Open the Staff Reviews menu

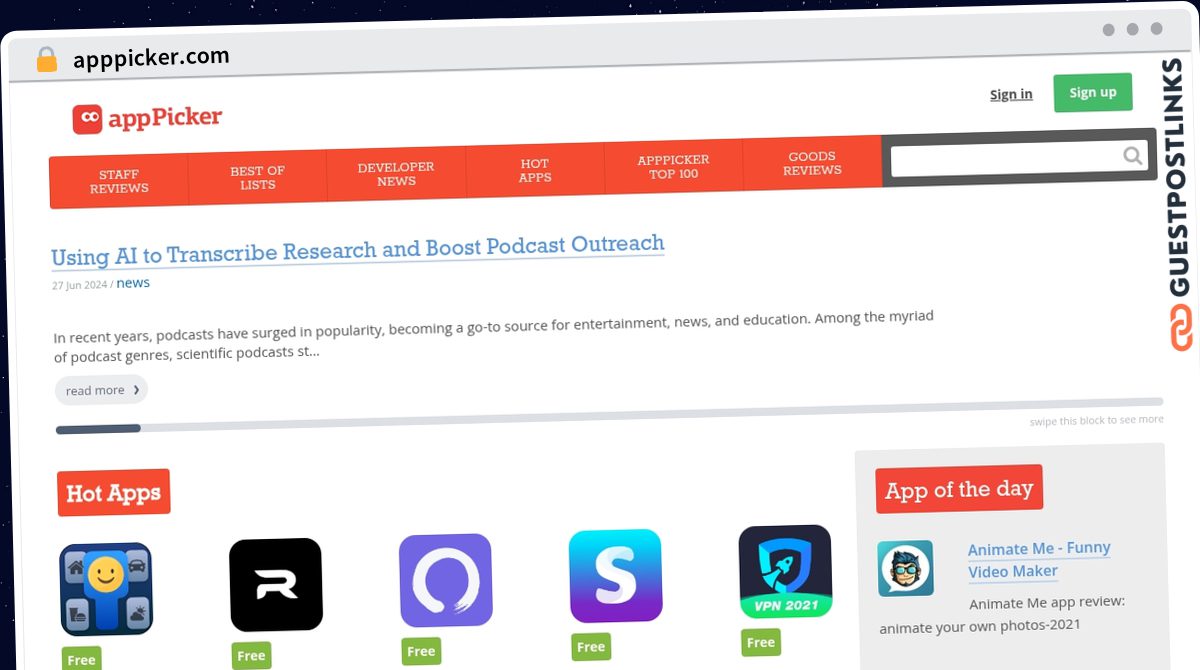[x=119, y=181]
